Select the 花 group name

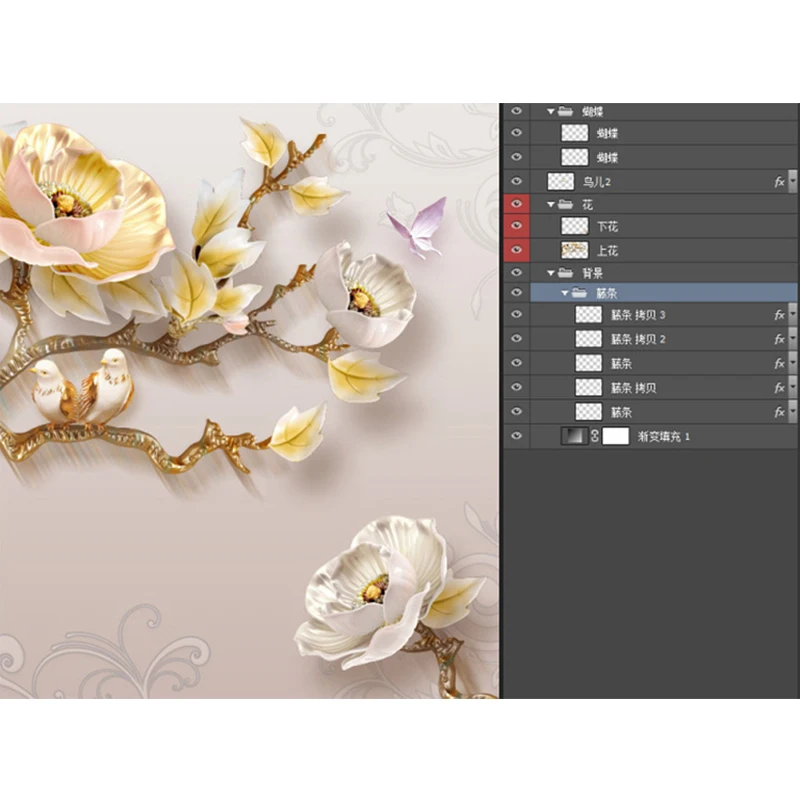(x=587, y=205)
